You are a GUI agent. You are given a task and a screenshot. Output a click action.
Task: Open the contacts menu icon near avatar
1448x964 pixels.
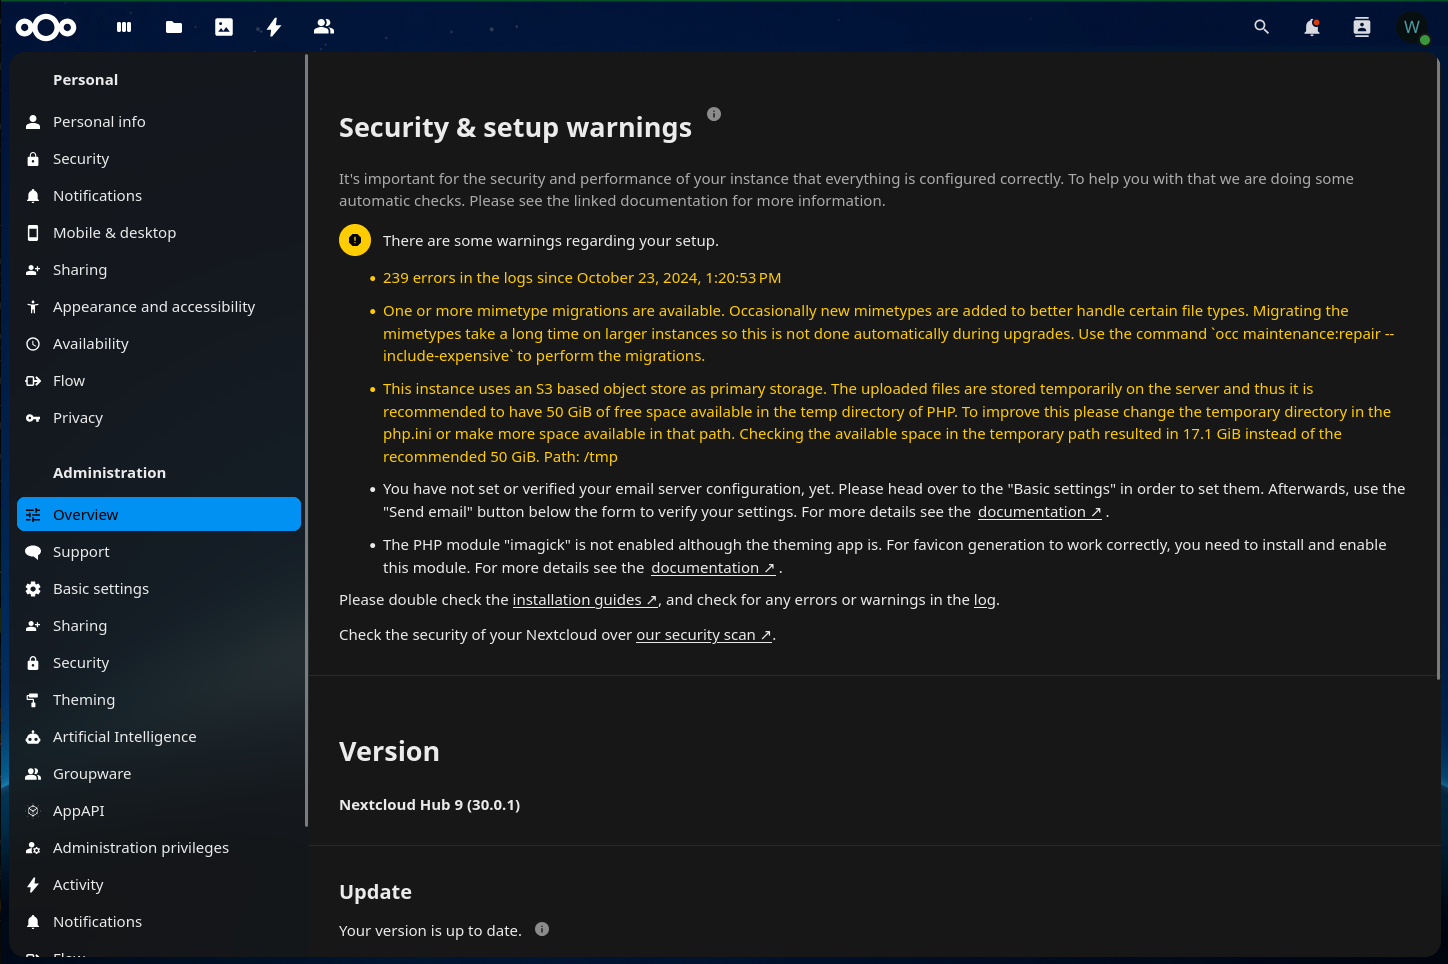1362,27
